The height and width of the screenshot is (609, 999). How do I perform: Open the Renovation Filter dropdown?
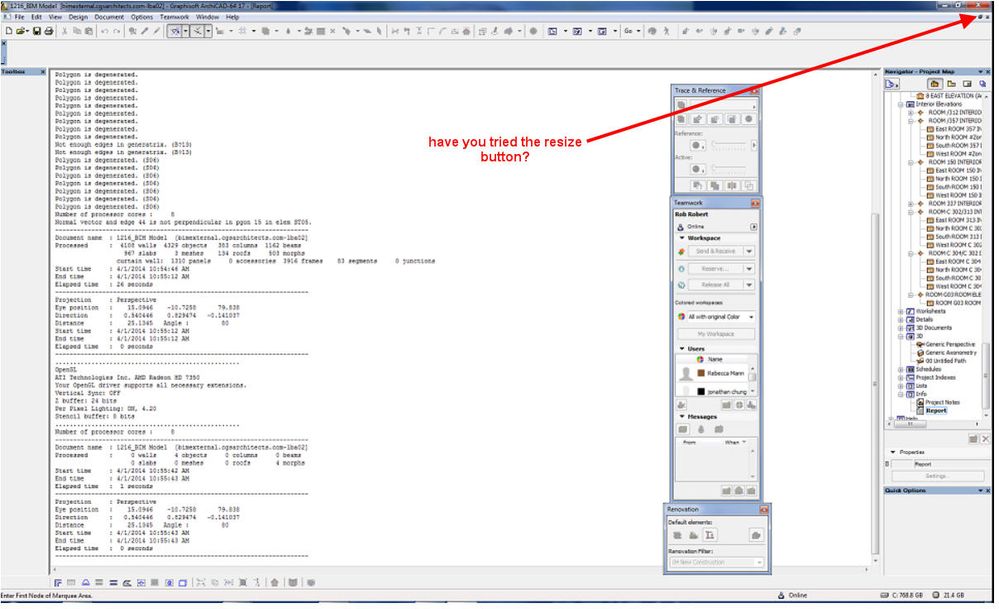point(714,562)
